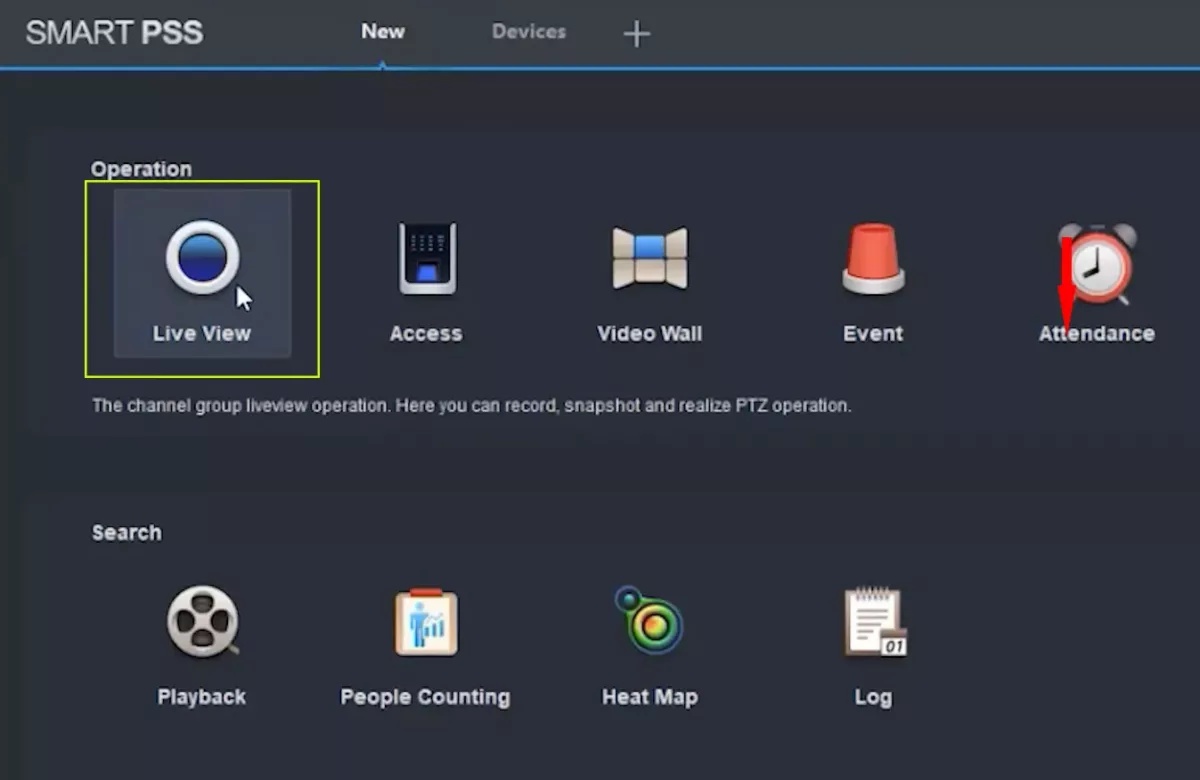Select the Heat Map icon
1200x780 pixels.
coord(649,620)
